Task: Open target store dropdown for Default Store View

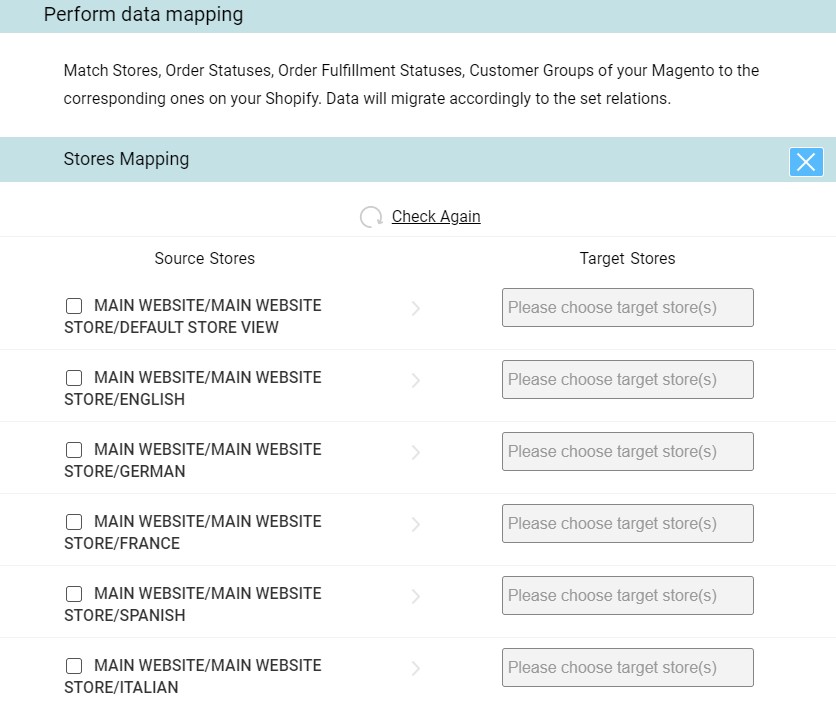Action: point(628,308)
